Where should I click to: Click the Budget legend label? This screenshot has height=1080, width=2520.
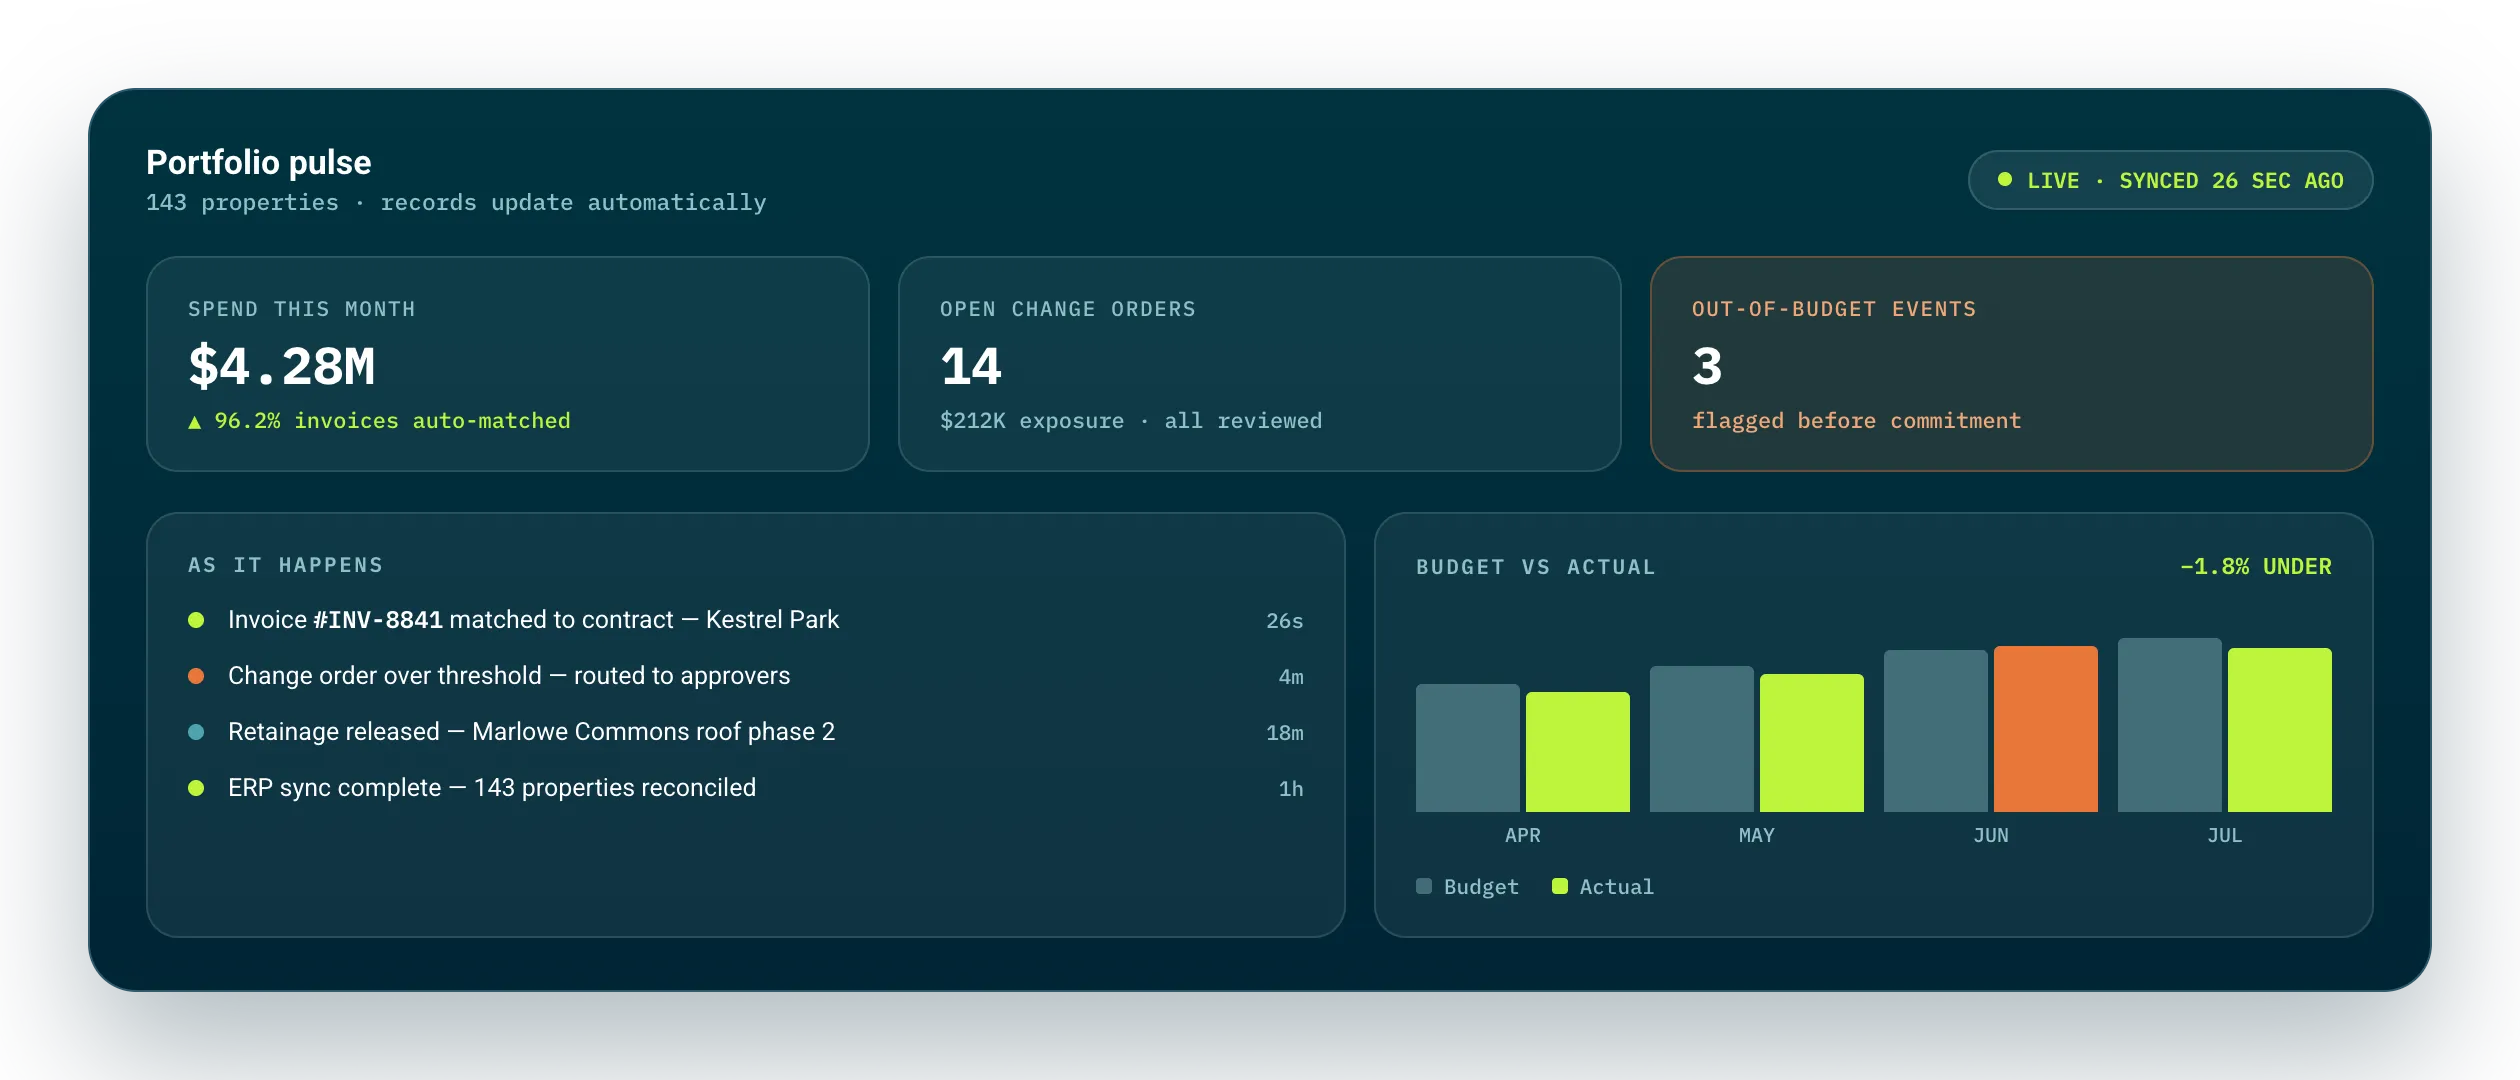(1481, 887)
